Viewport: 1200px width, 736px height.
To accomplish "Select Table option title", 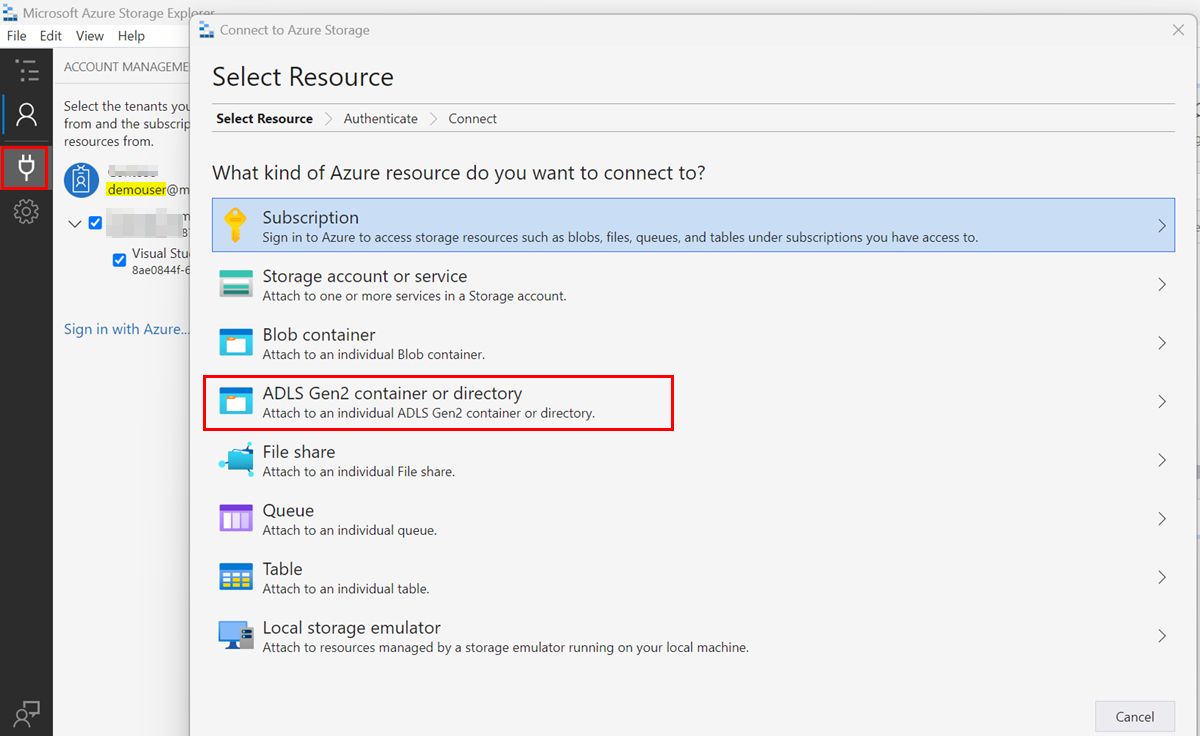I will coord(283,569).
